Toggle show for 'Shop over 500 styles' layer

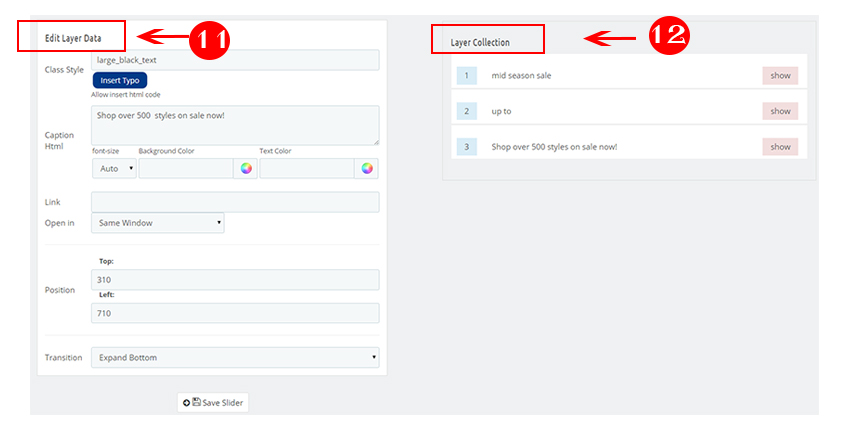pos(780,147)
